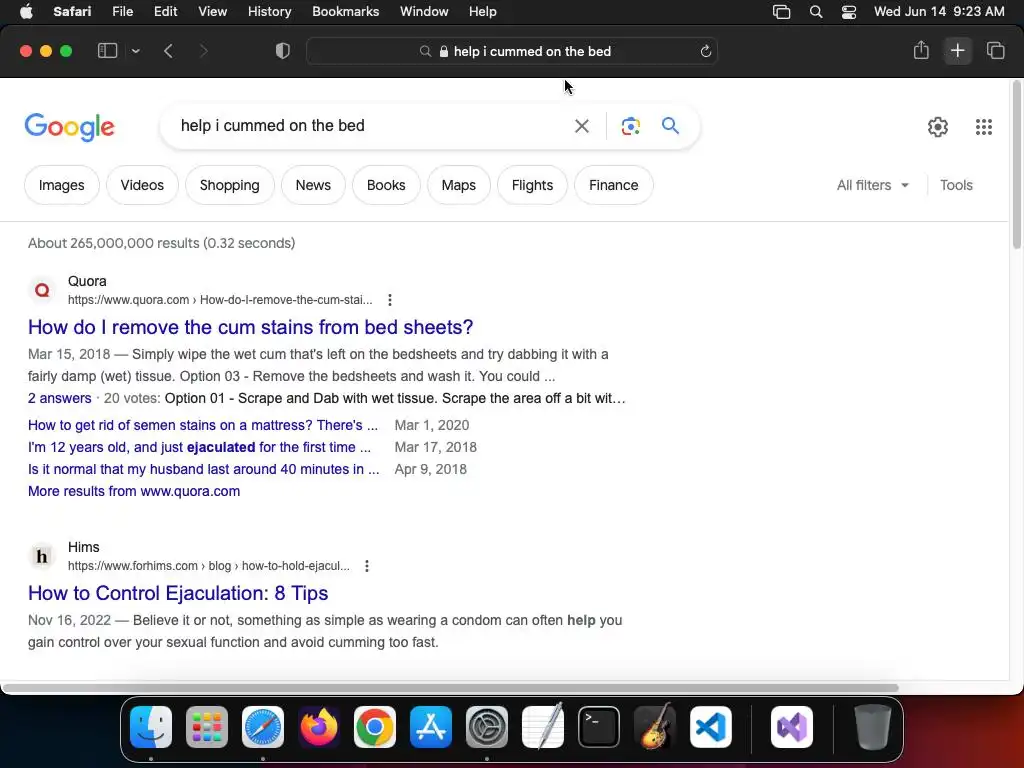Viewport: 1024px width, 768px height.
Task: Open the Hims result more options
Action: pyautogui.click(x=367, y=566)
